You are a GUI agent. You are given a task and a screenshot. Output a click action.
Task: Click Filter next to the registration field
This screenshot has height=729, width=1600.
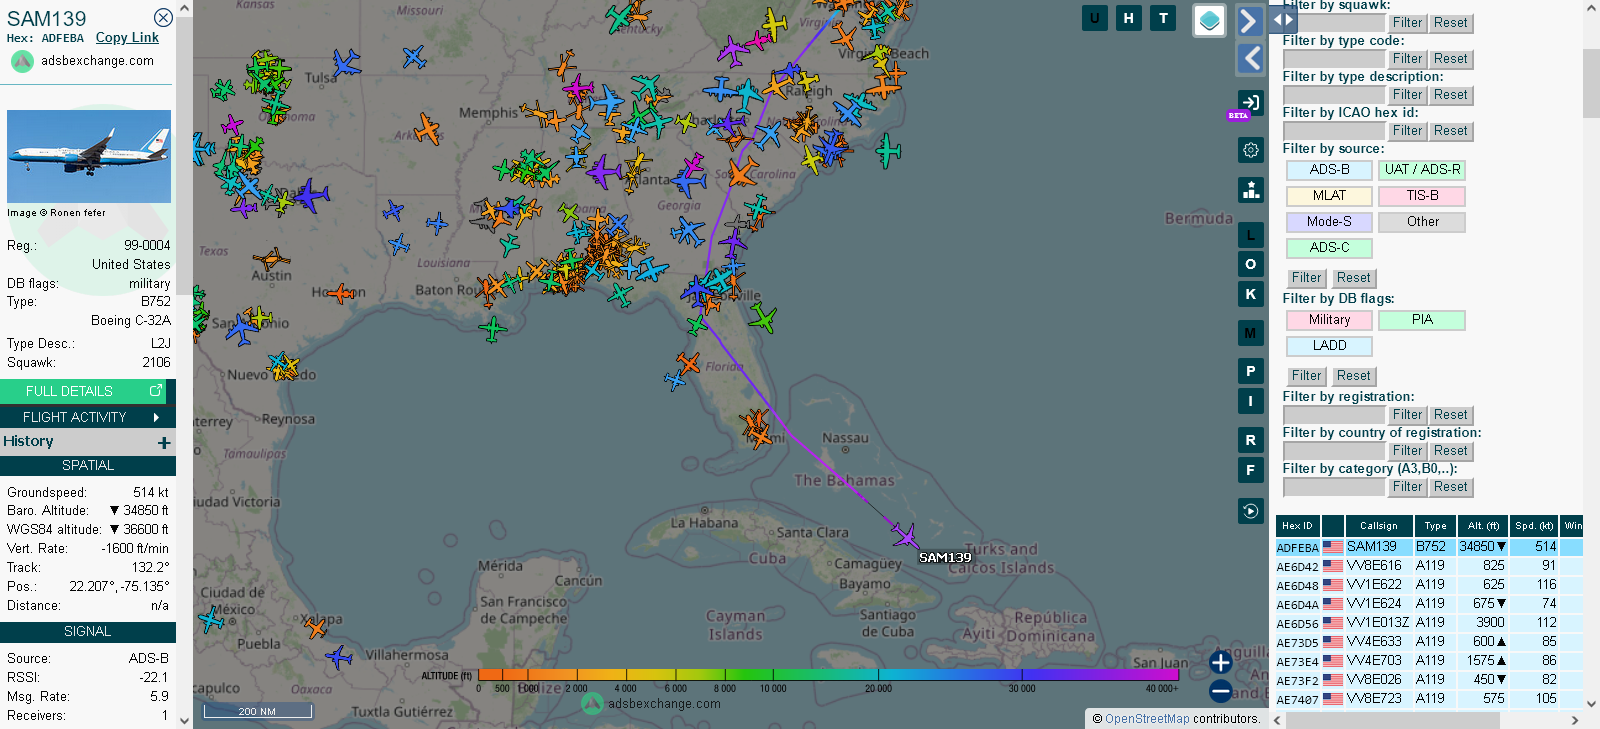coord(1407,415)
